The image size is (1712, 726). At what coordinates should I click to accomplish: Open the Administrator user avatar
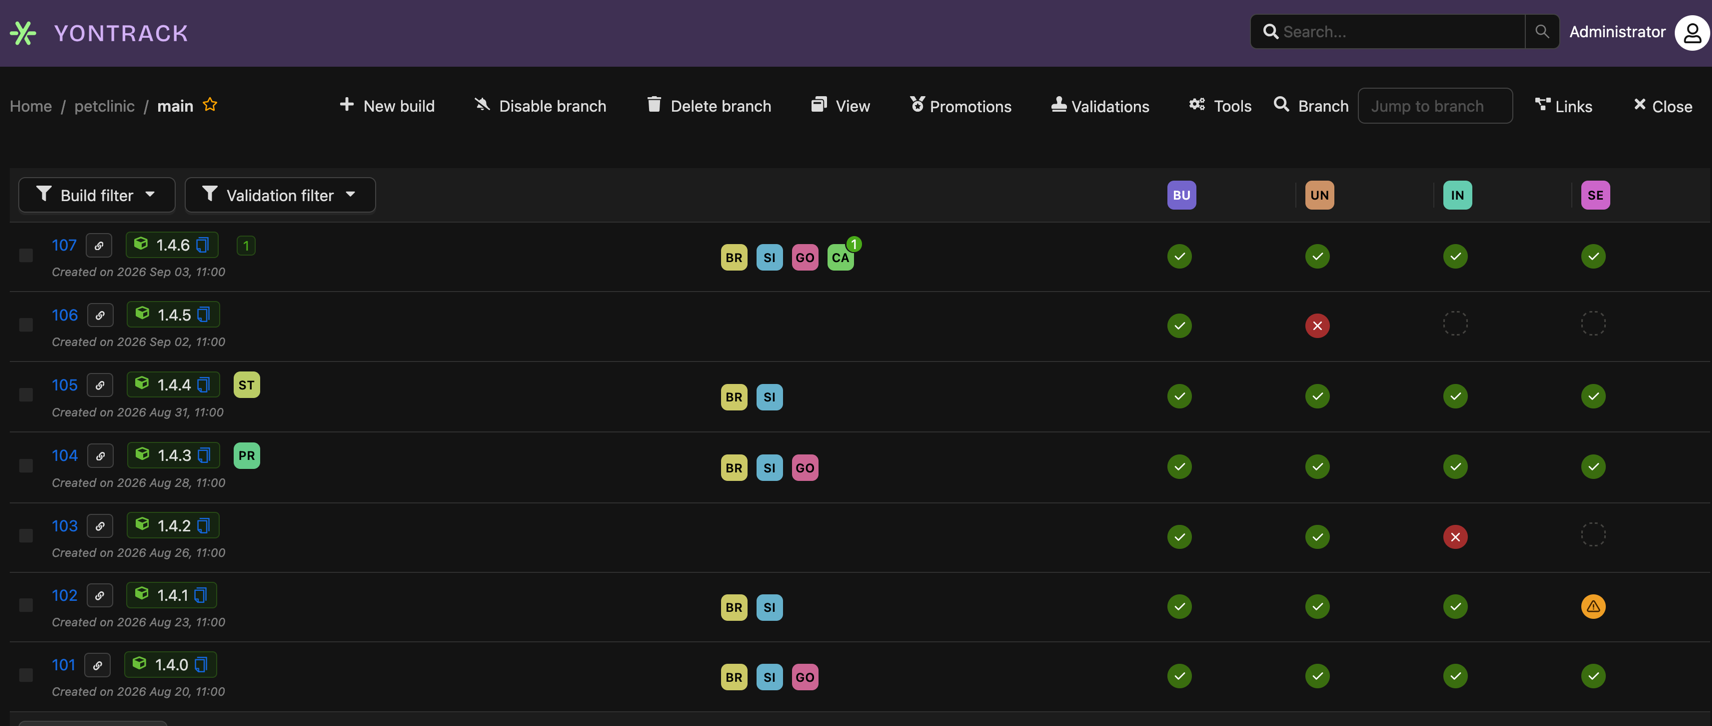click(x=1692, y=32)
